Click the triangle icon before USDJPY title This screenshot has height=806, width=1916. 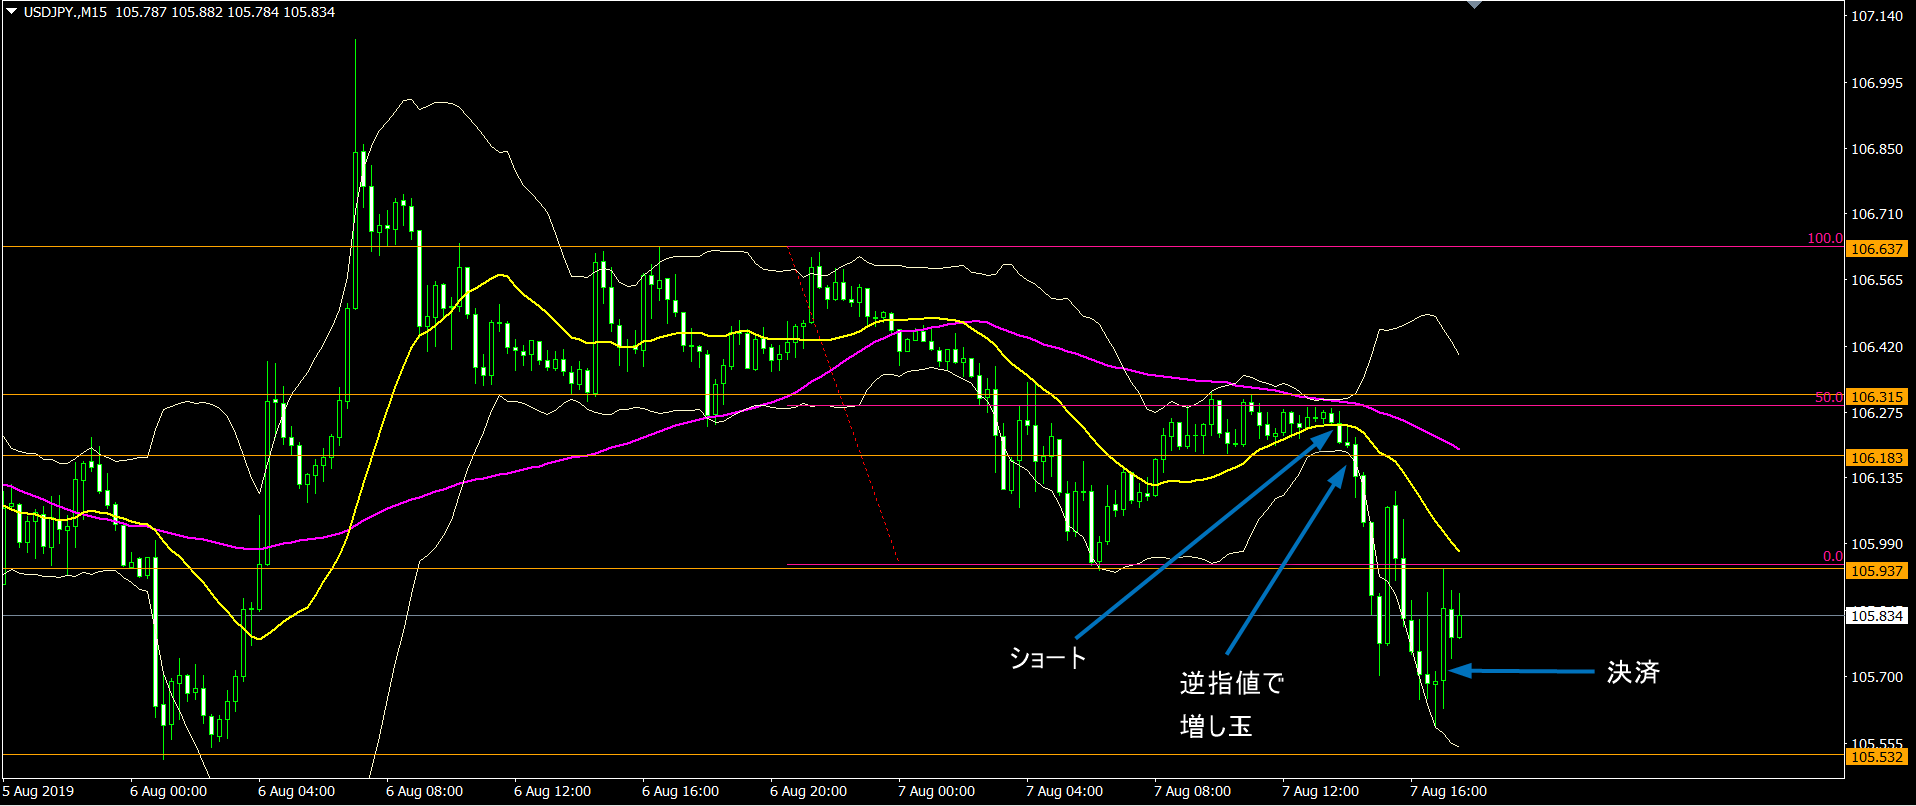pyautogui.click(x=12, y=12)
